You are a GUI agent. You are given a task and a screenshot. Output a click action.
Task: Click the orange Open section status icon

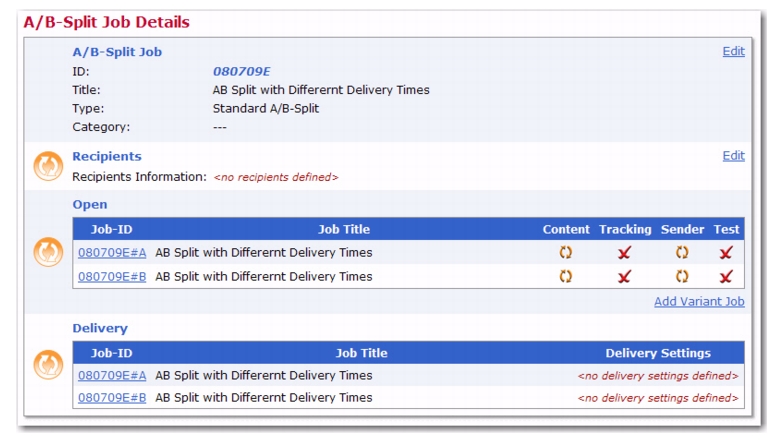point(48,252)
